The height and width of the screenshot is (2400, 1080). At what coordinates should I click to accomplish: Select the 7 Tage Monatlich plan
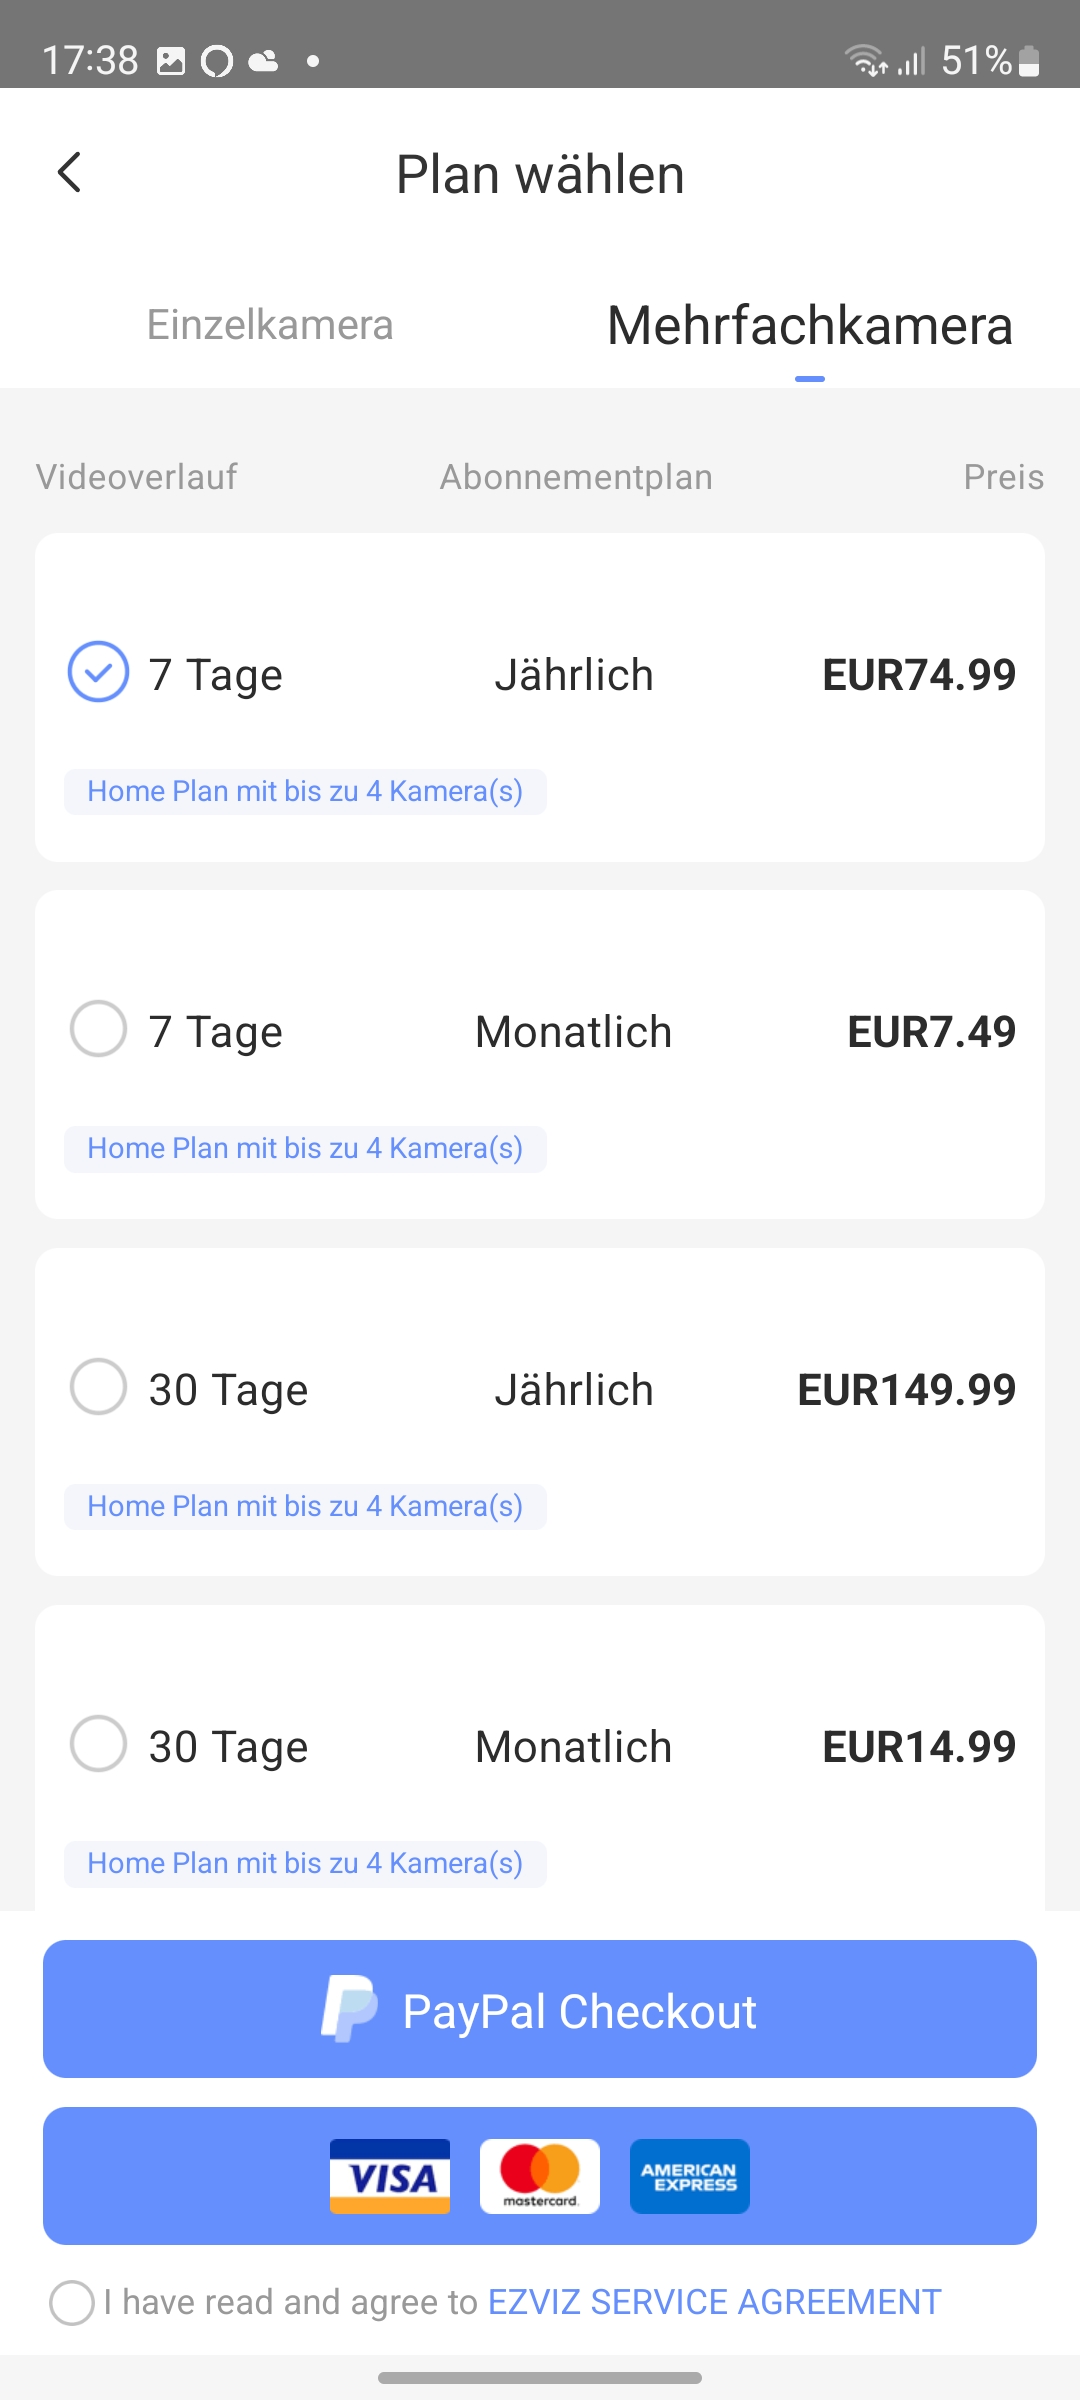[x=98, y=1029]
